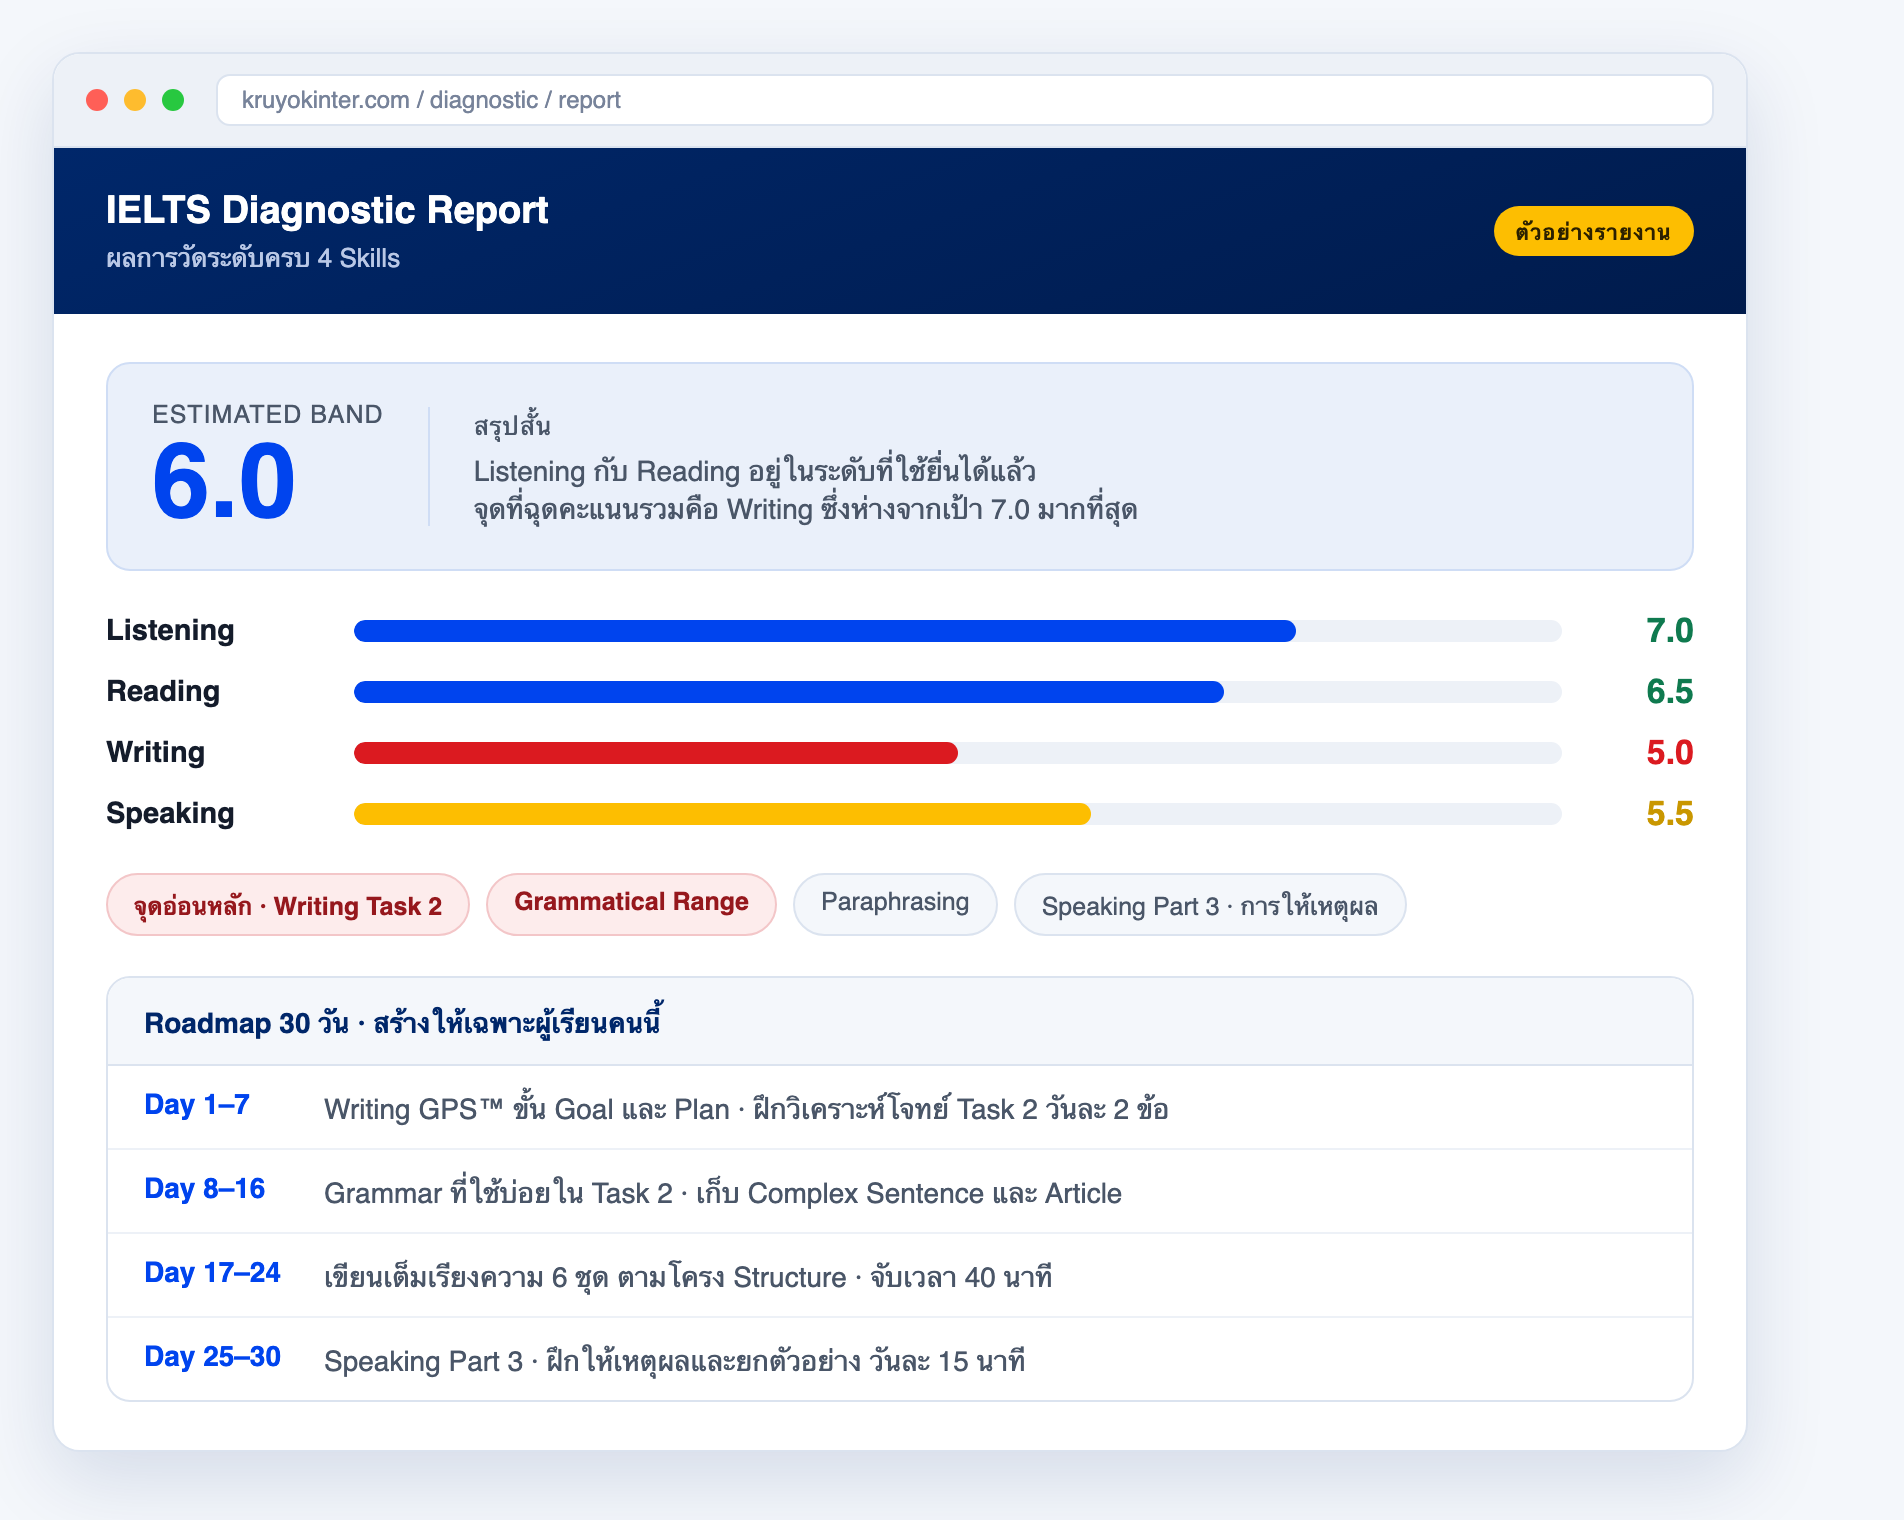Click the Day 8–16 label
The image size is (1904, 1520).
pos(205,1189)
